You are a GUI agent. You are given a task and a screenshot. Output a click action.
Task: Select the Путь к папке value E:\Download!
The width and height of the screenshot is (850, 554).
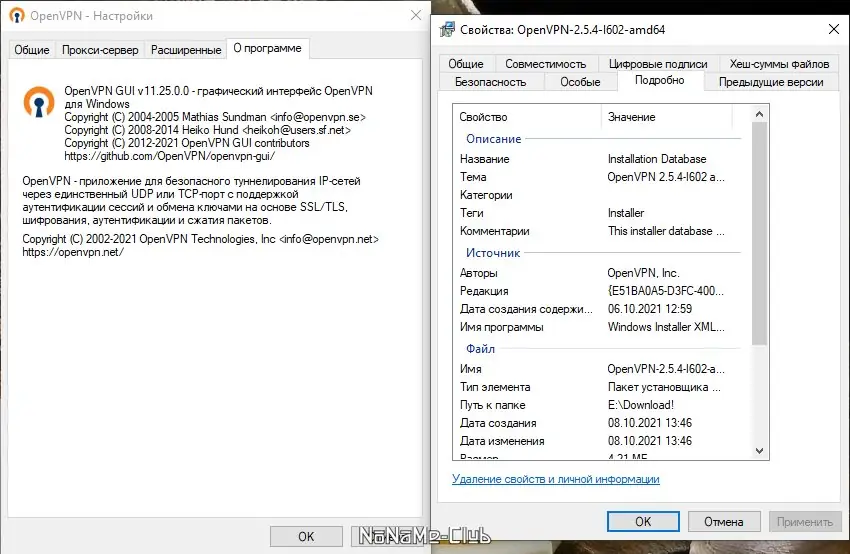click(x=640, y=405)
